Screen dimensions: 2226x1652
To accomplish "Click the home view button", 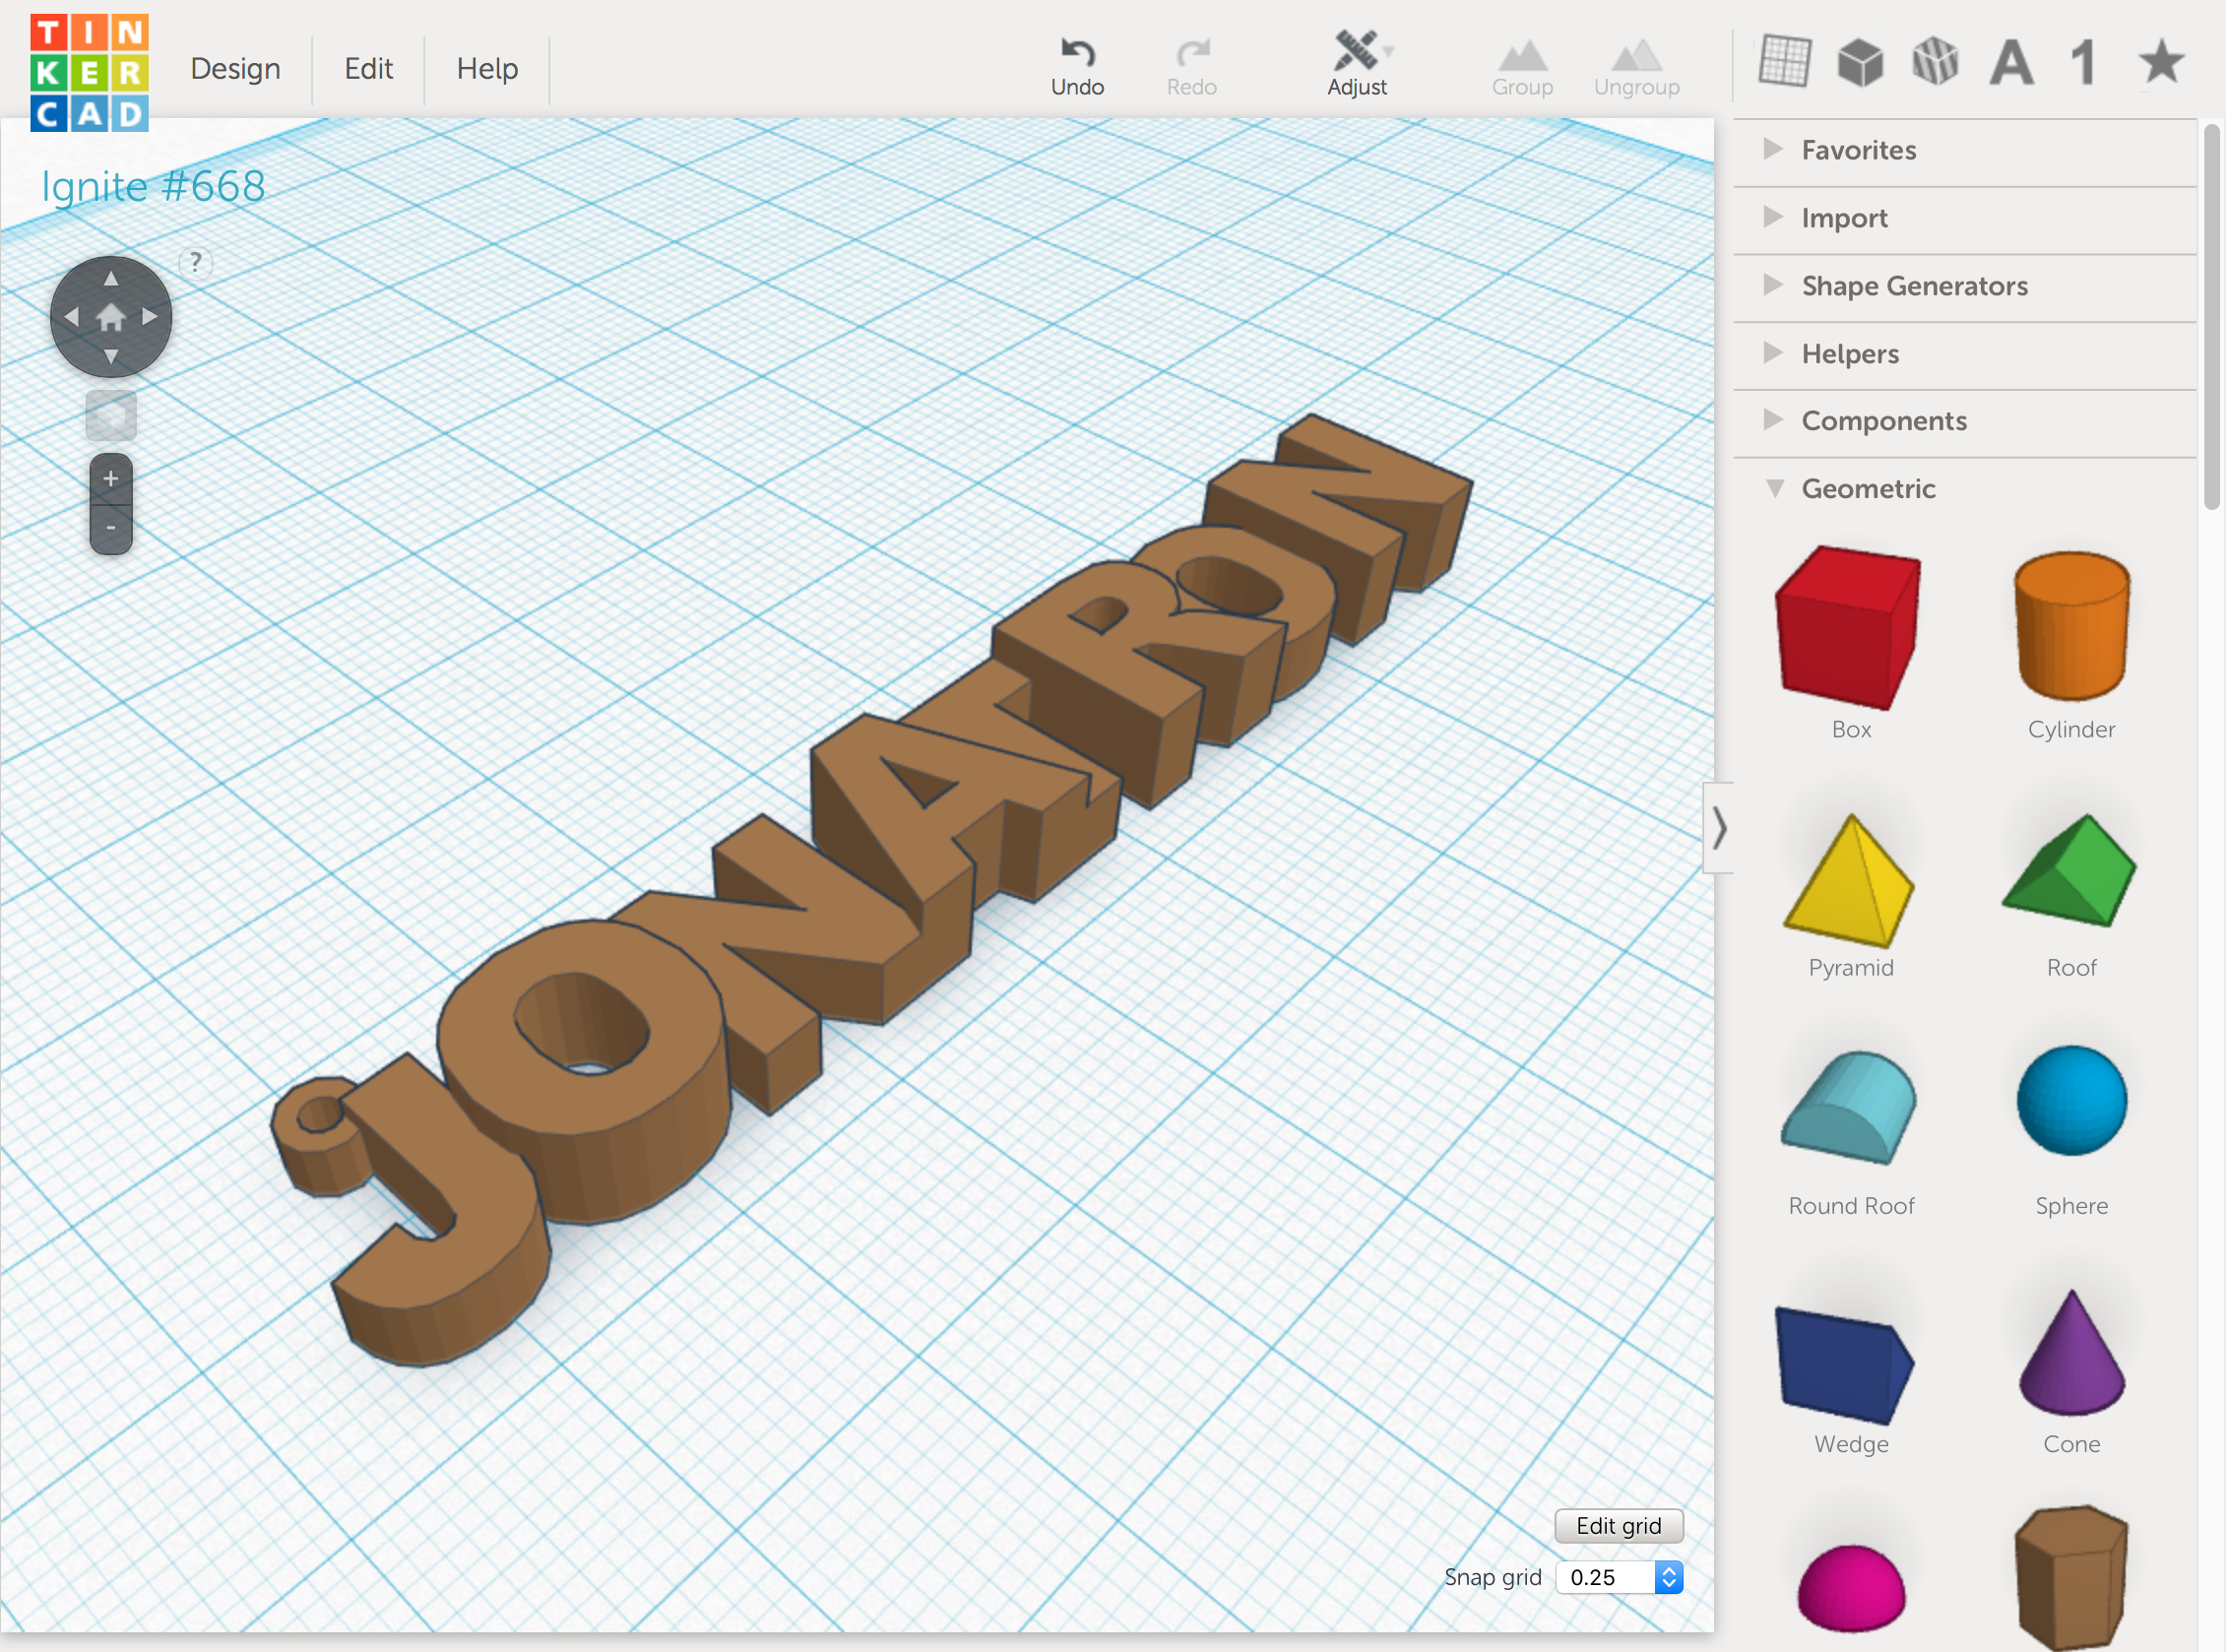I will 111,317.
